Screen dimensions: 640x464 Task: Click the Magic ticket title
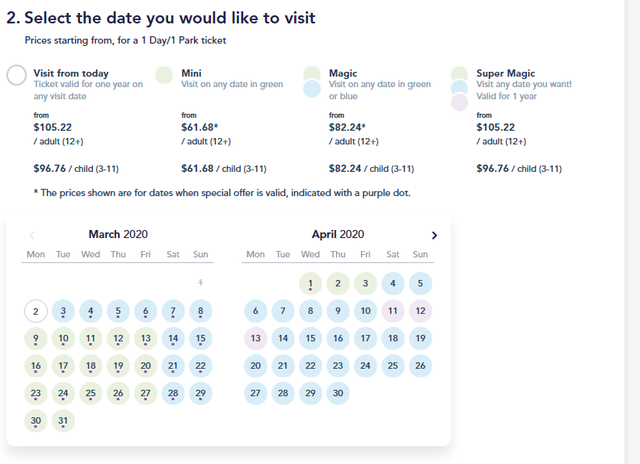click(x=343, y=73)
